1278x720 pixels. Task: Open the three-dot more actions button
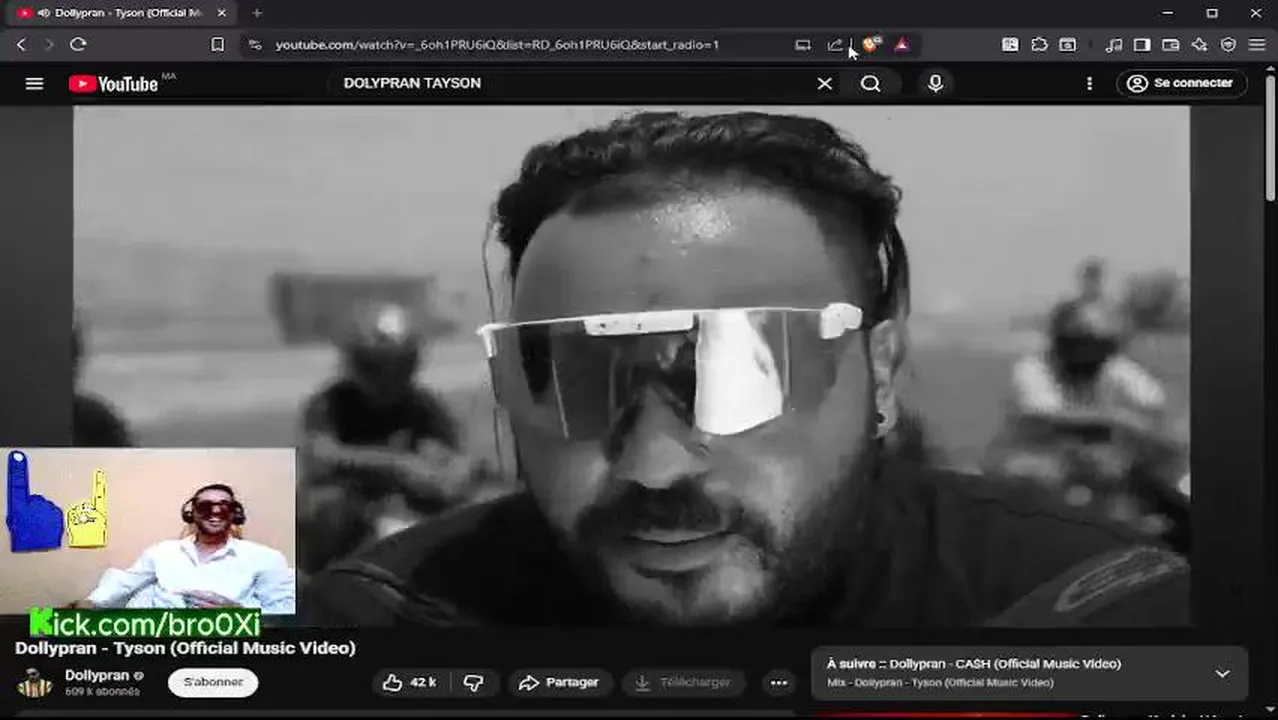779,683
